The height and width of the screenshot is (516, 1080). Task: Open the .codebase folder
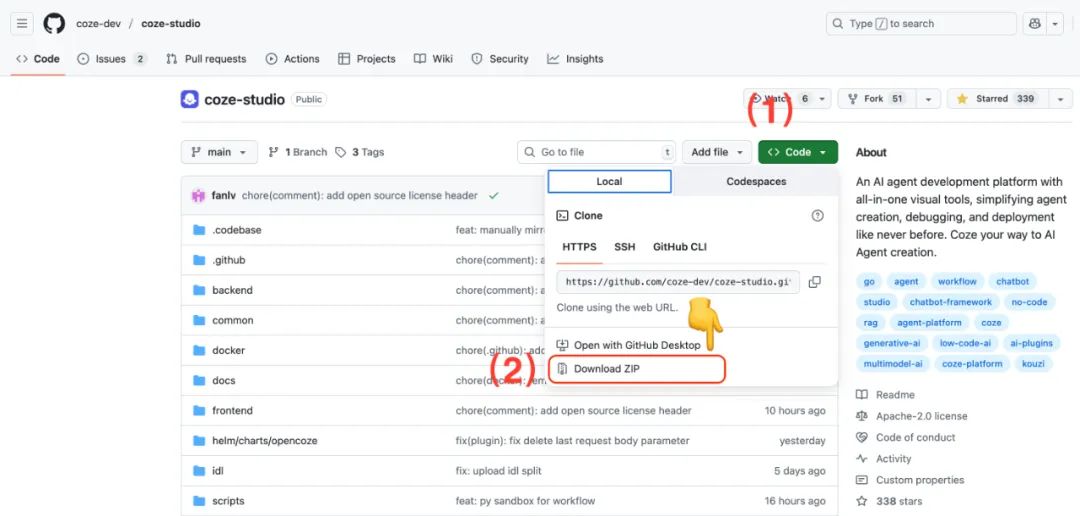tap(236, 230)
